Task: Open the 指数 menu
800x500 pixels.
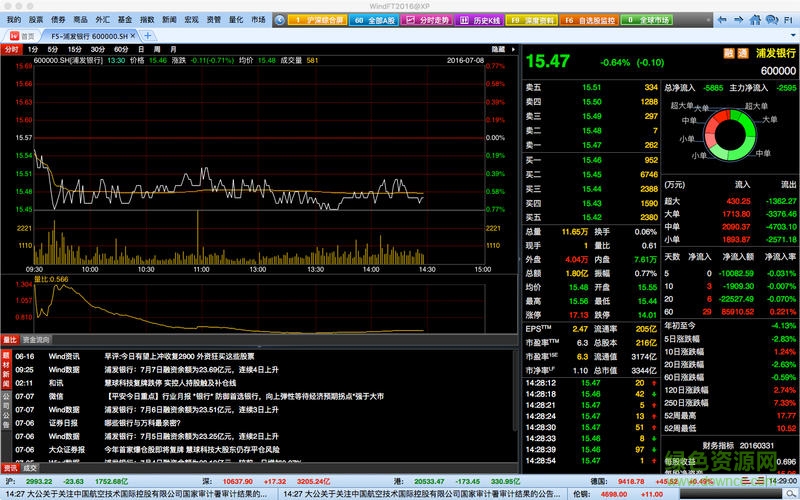Action: [147, 19]
